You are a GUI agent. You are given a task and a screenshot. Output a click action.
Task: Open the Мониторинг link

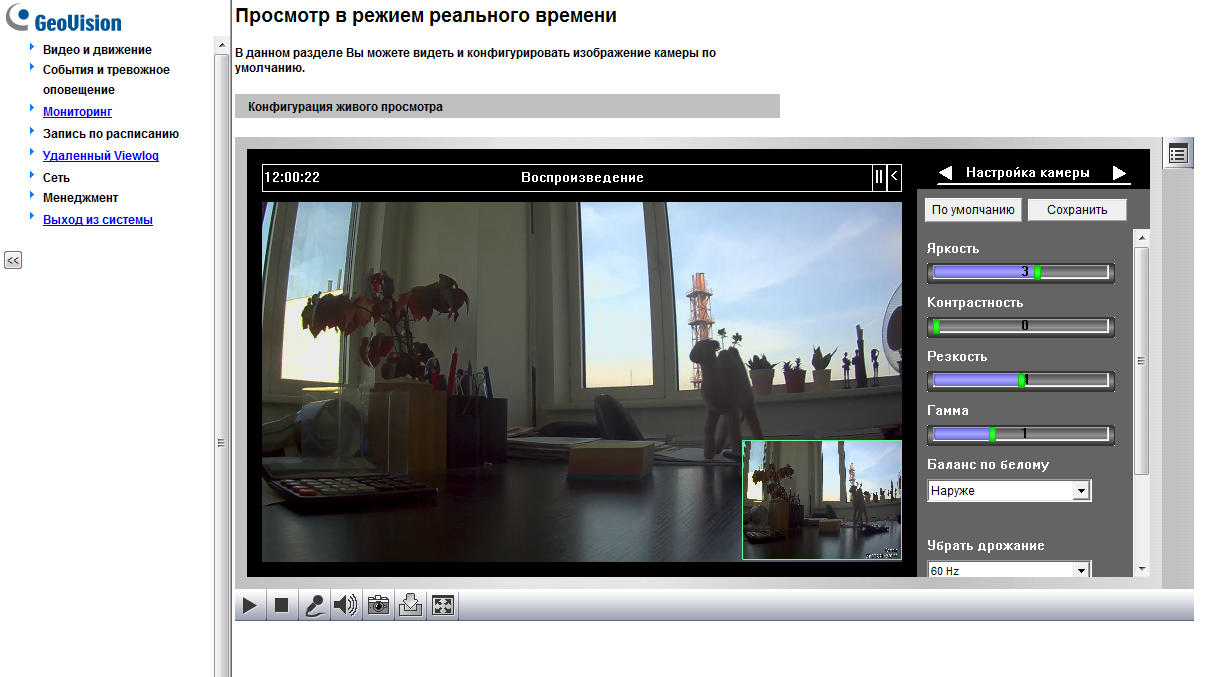click(x=77, y=112)
